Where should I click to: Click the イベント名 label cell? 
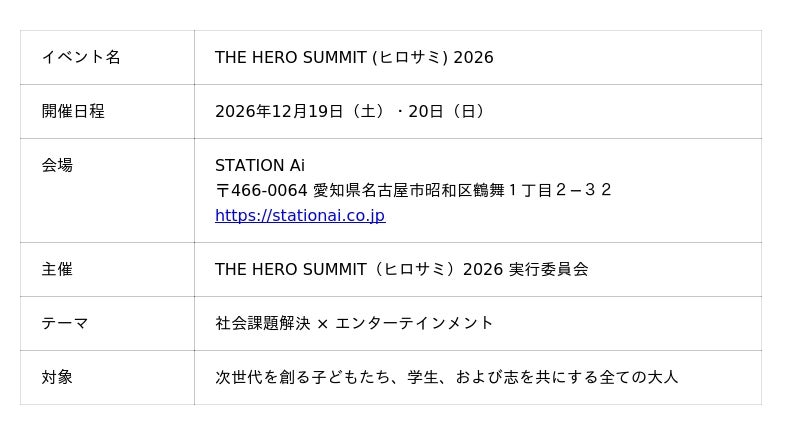(x=81, y=58)
